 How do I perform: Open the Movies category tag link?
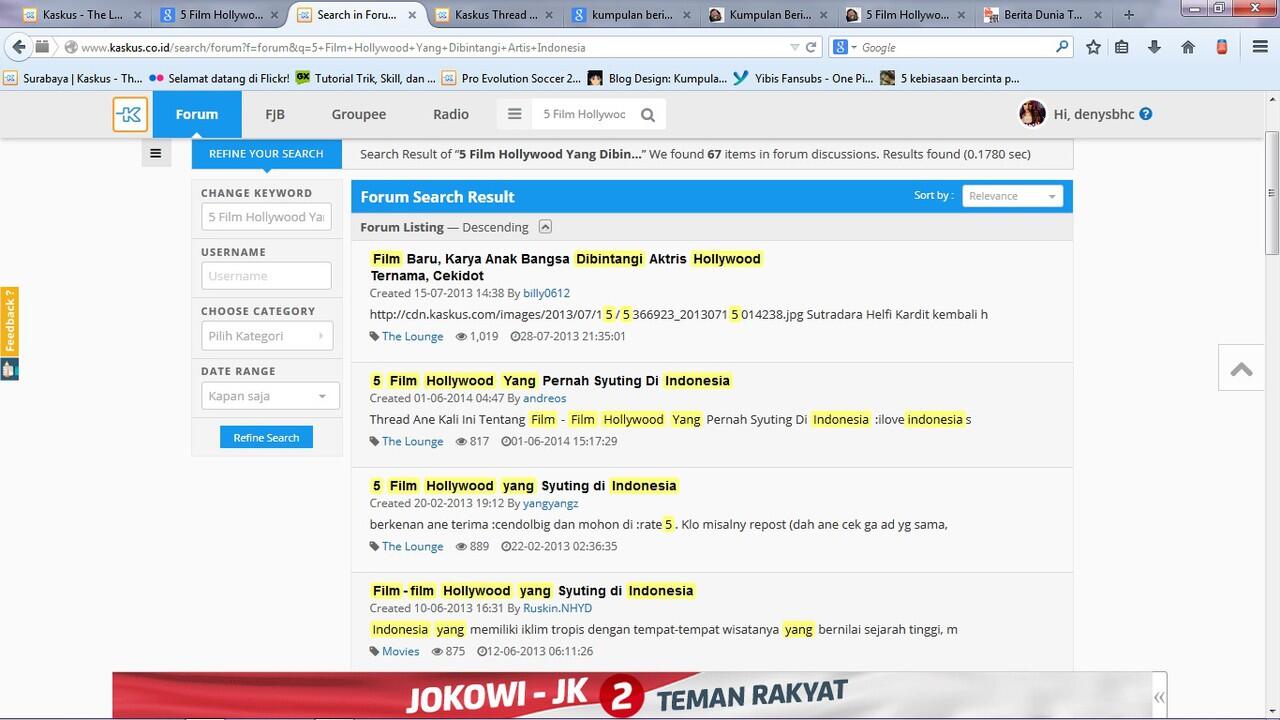(400, 651)
